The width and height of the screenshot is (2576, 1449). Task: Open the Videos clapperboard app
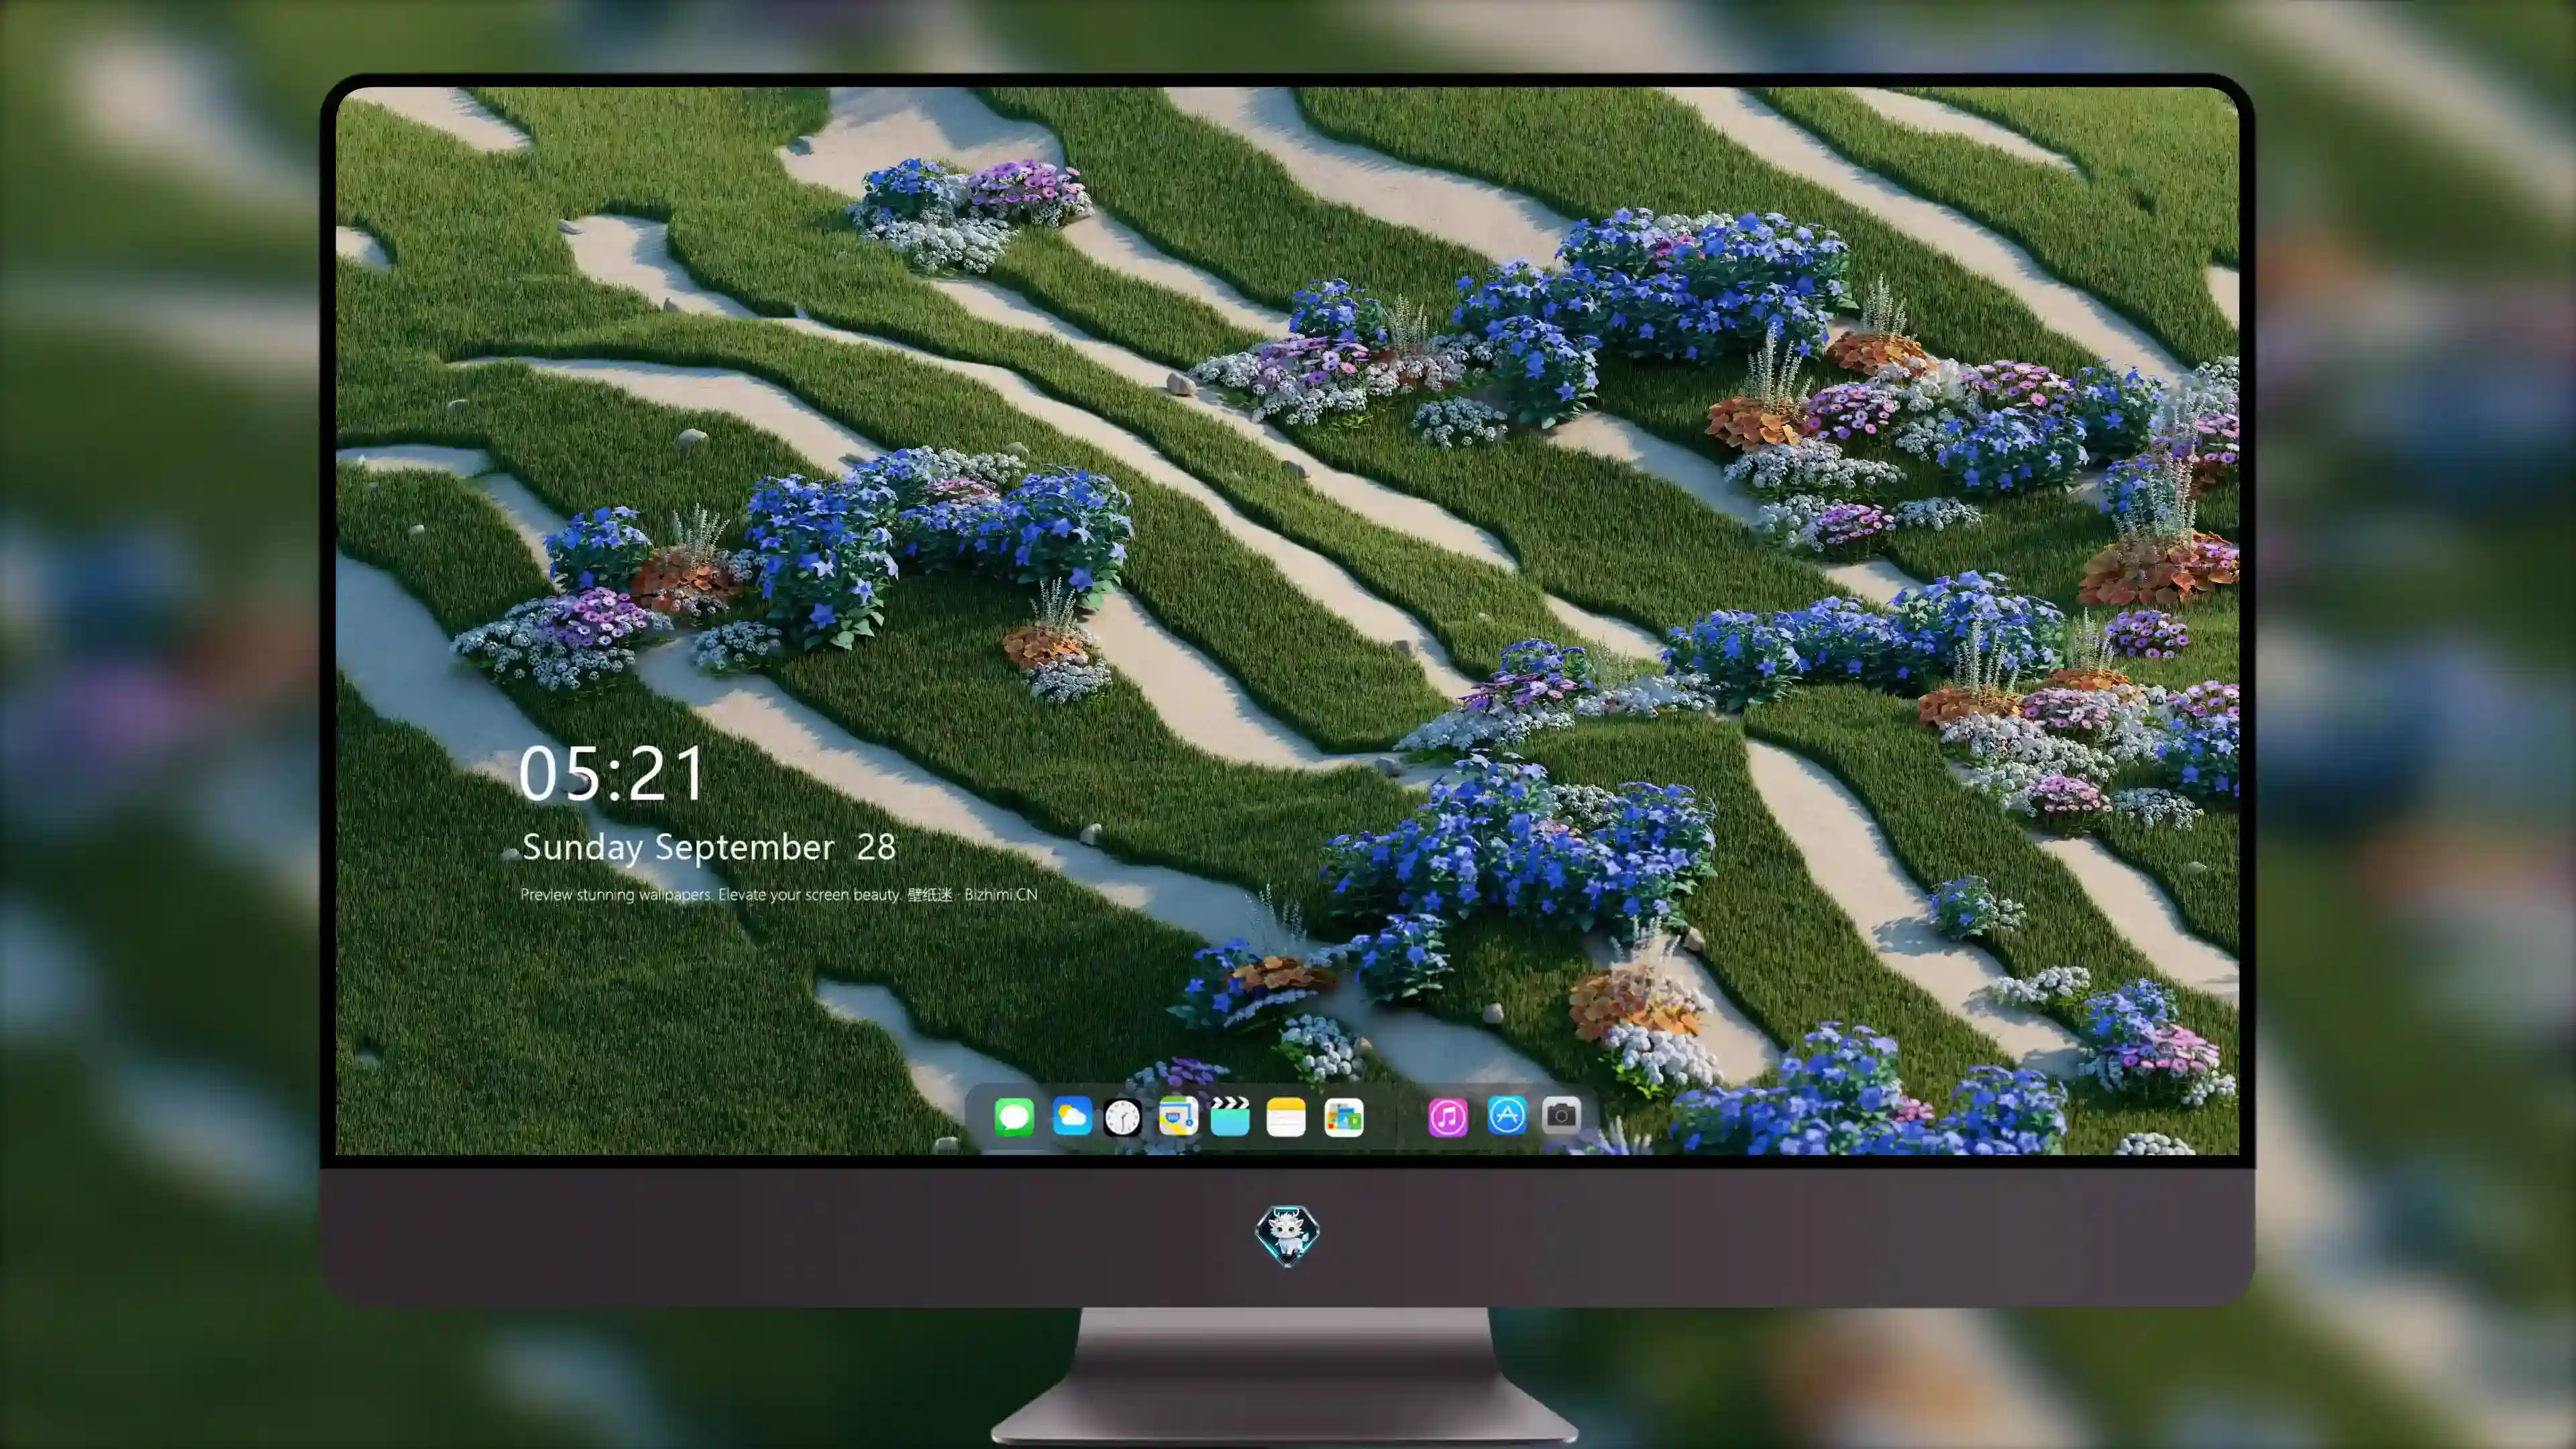(1230, 1116)
